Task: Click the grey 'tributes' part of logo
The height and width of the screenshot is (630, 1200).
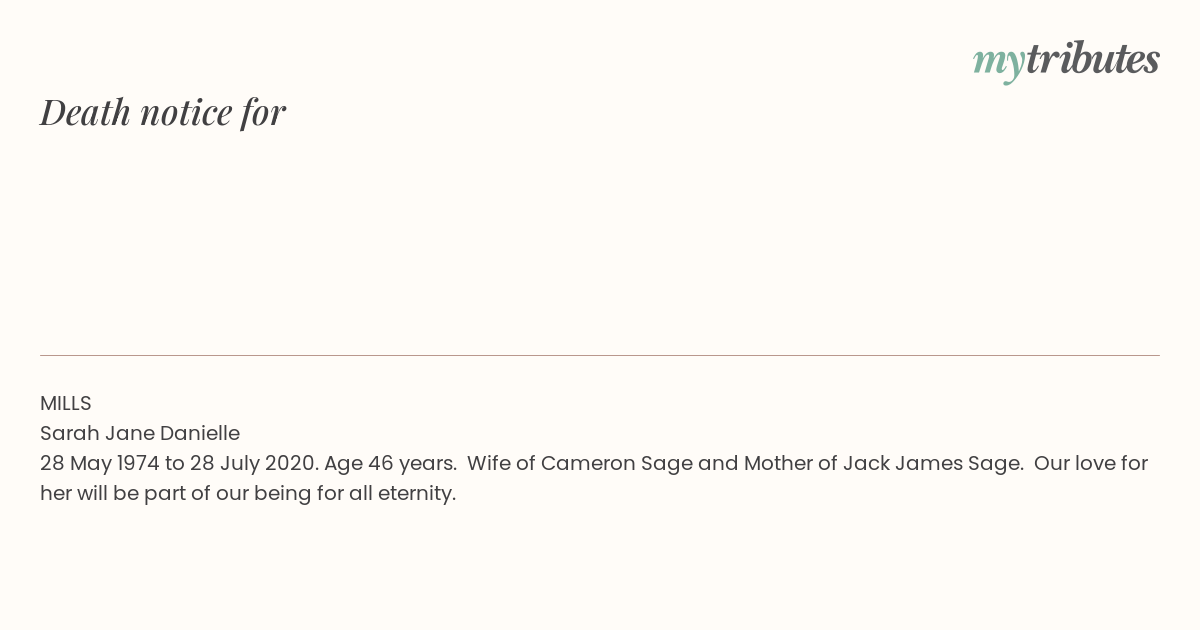Action: pyautogui.click(x=1092, y=59)
